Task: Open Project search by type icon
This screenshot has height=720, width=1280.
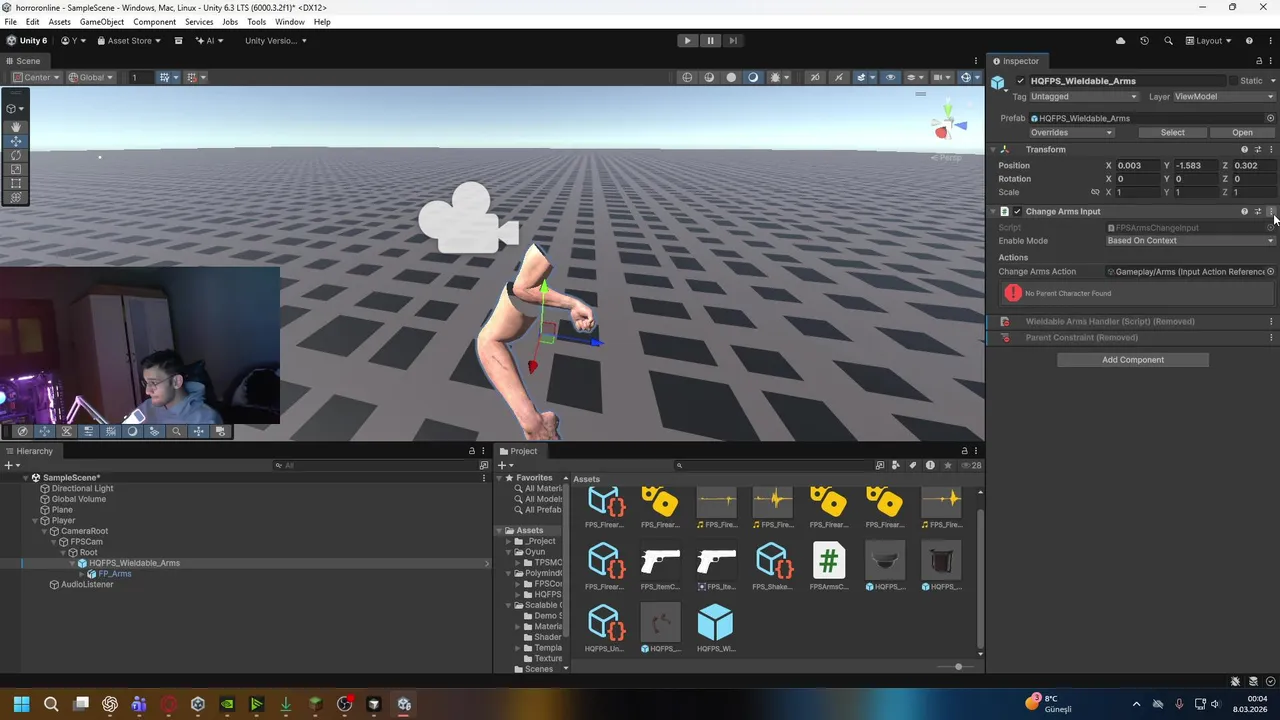Action: coord(896,465)
